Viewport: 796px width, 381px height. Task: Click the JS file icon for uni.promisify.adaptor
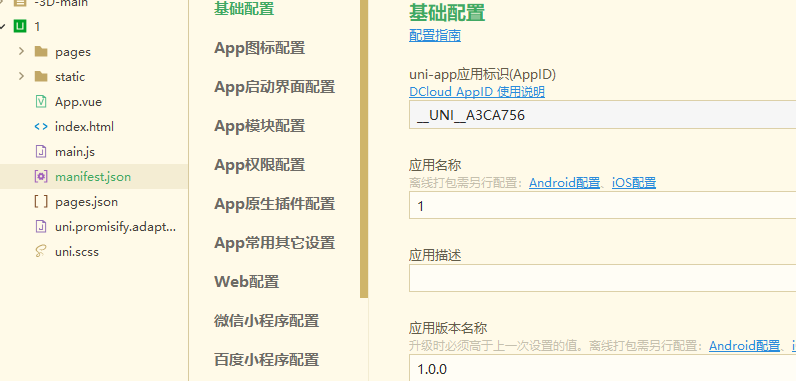41,227
